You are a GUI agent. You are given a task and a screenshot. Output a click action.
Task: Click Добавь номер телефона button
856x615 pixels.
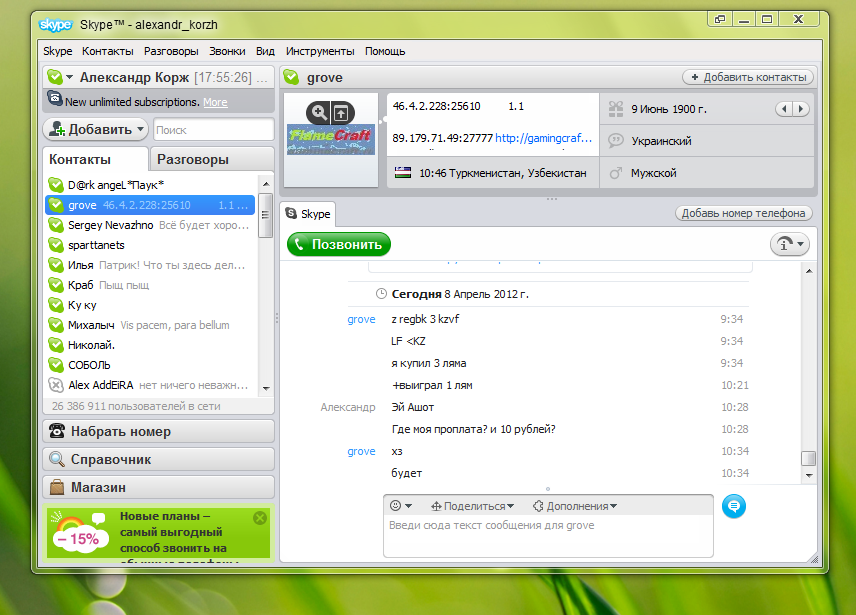[x=744, y=213]
